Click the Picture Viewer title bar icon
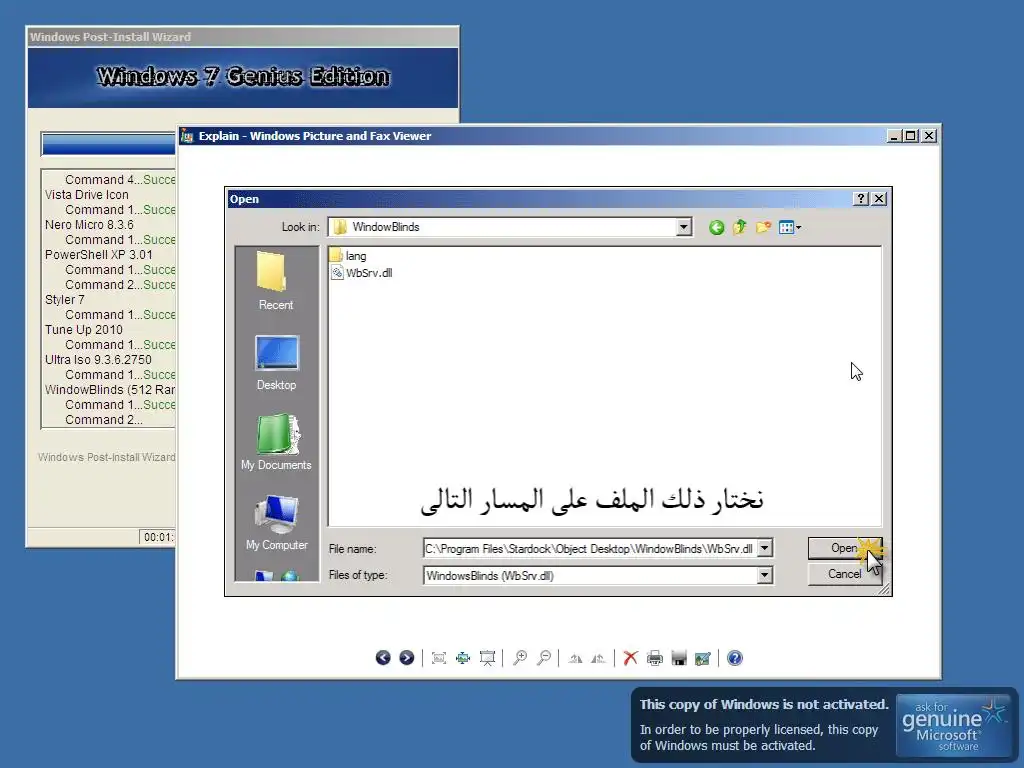This screenshot has height=768, width=1024. coord(187,136)
